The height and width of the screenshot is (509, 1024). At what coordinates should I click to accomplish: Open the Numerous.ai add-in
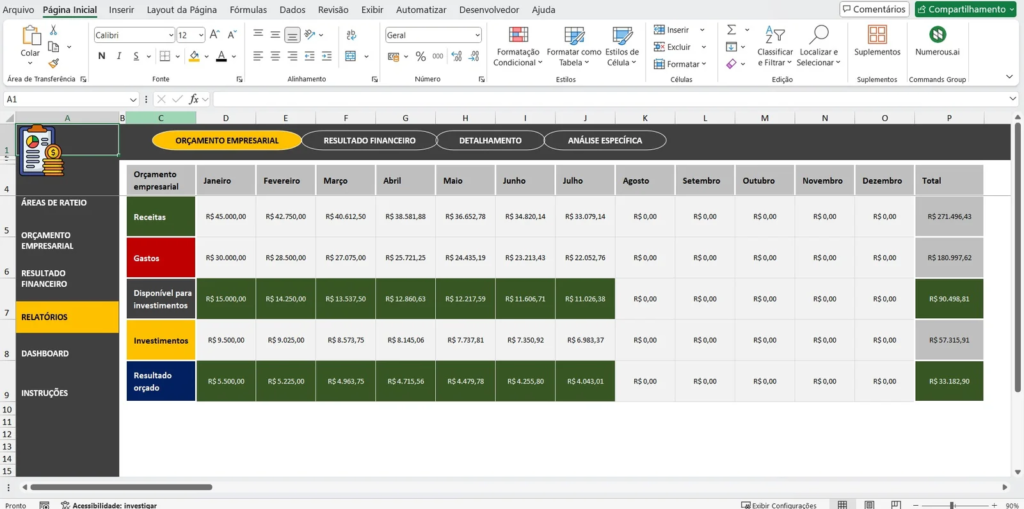pyautogui.click(x=937, y=35)
